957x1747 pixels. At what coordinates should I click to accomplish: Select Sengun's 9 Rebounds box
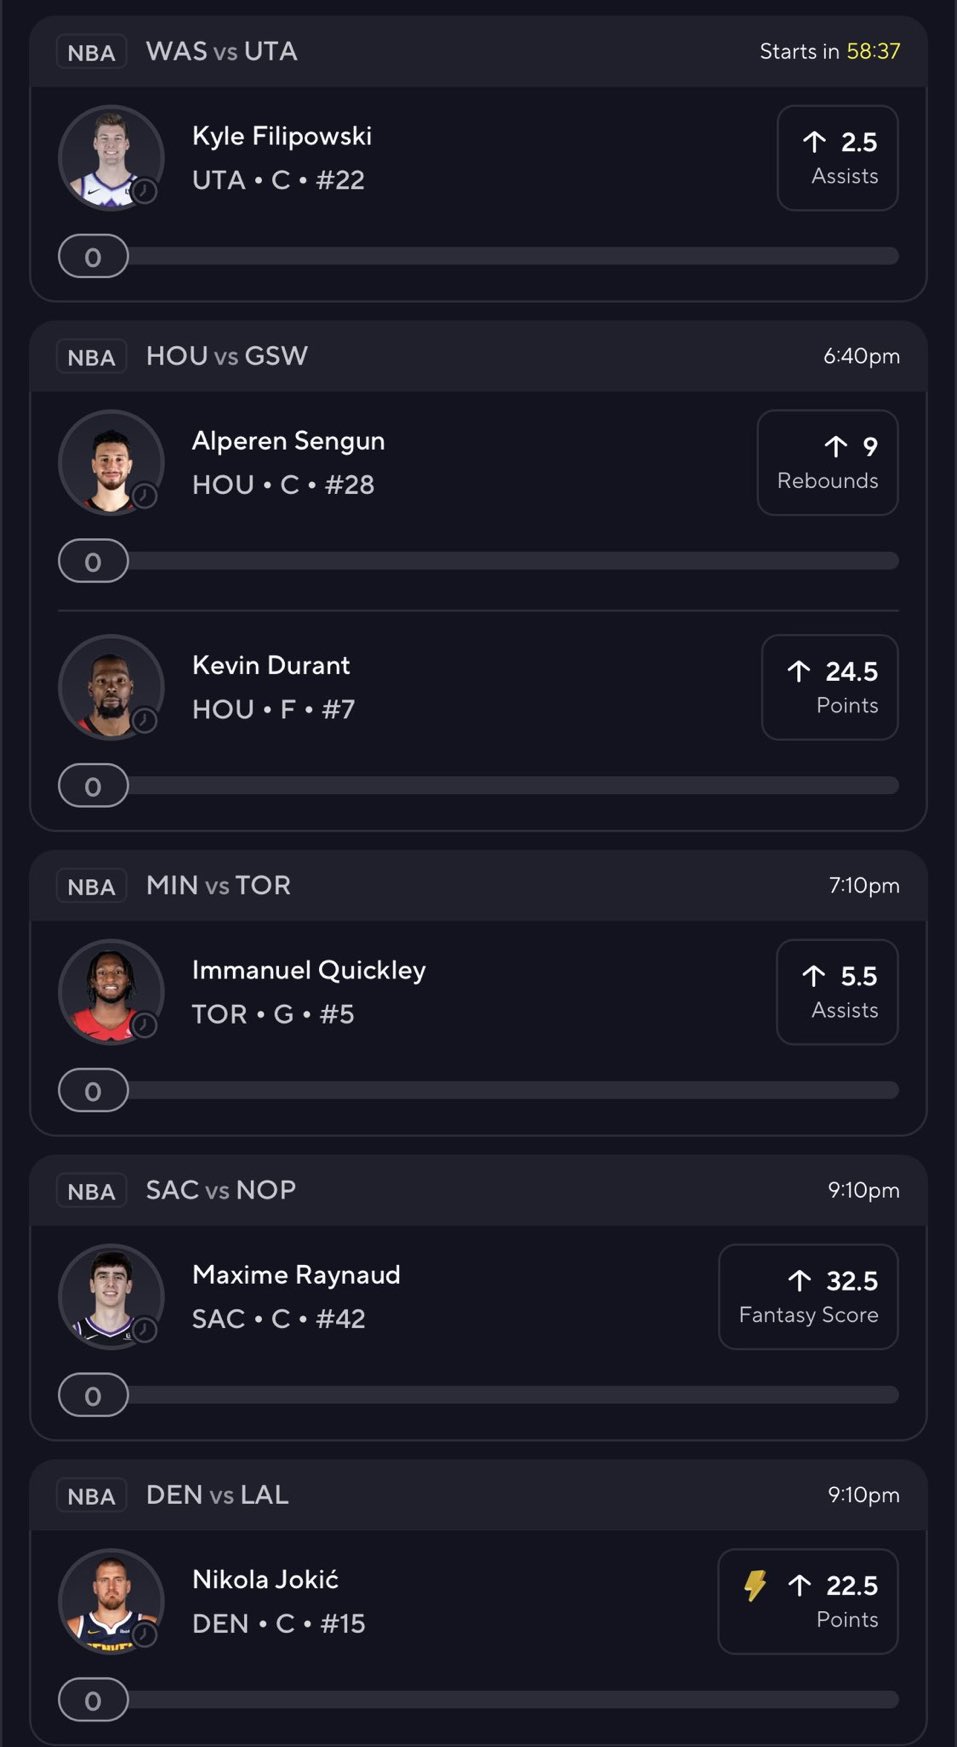click(827, 463)
